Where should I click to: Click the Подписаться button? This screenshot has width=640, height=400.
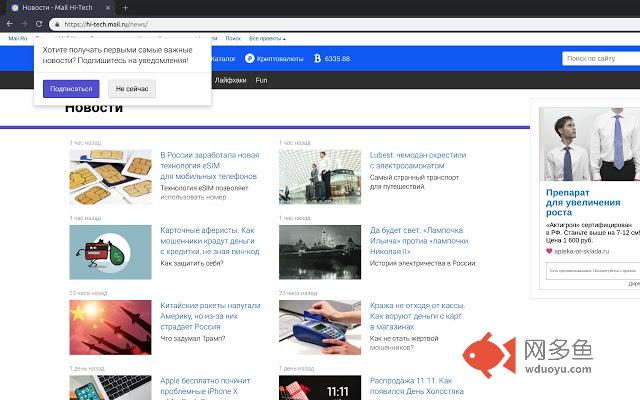point(71,89)
